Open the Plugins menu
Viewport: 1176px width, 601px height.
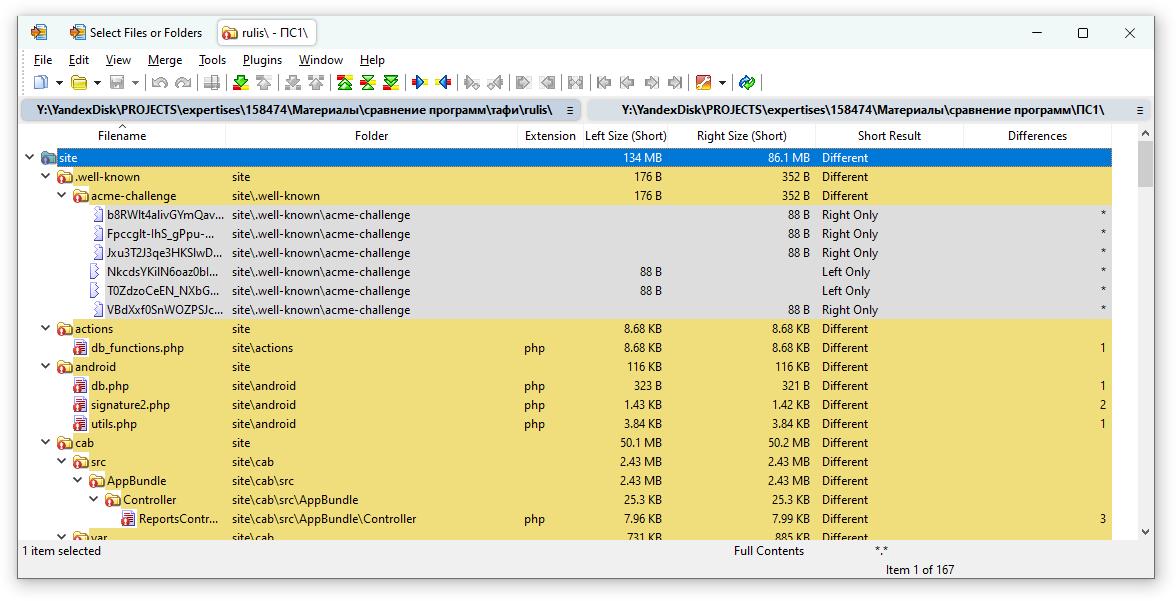[x=262, y=60]
